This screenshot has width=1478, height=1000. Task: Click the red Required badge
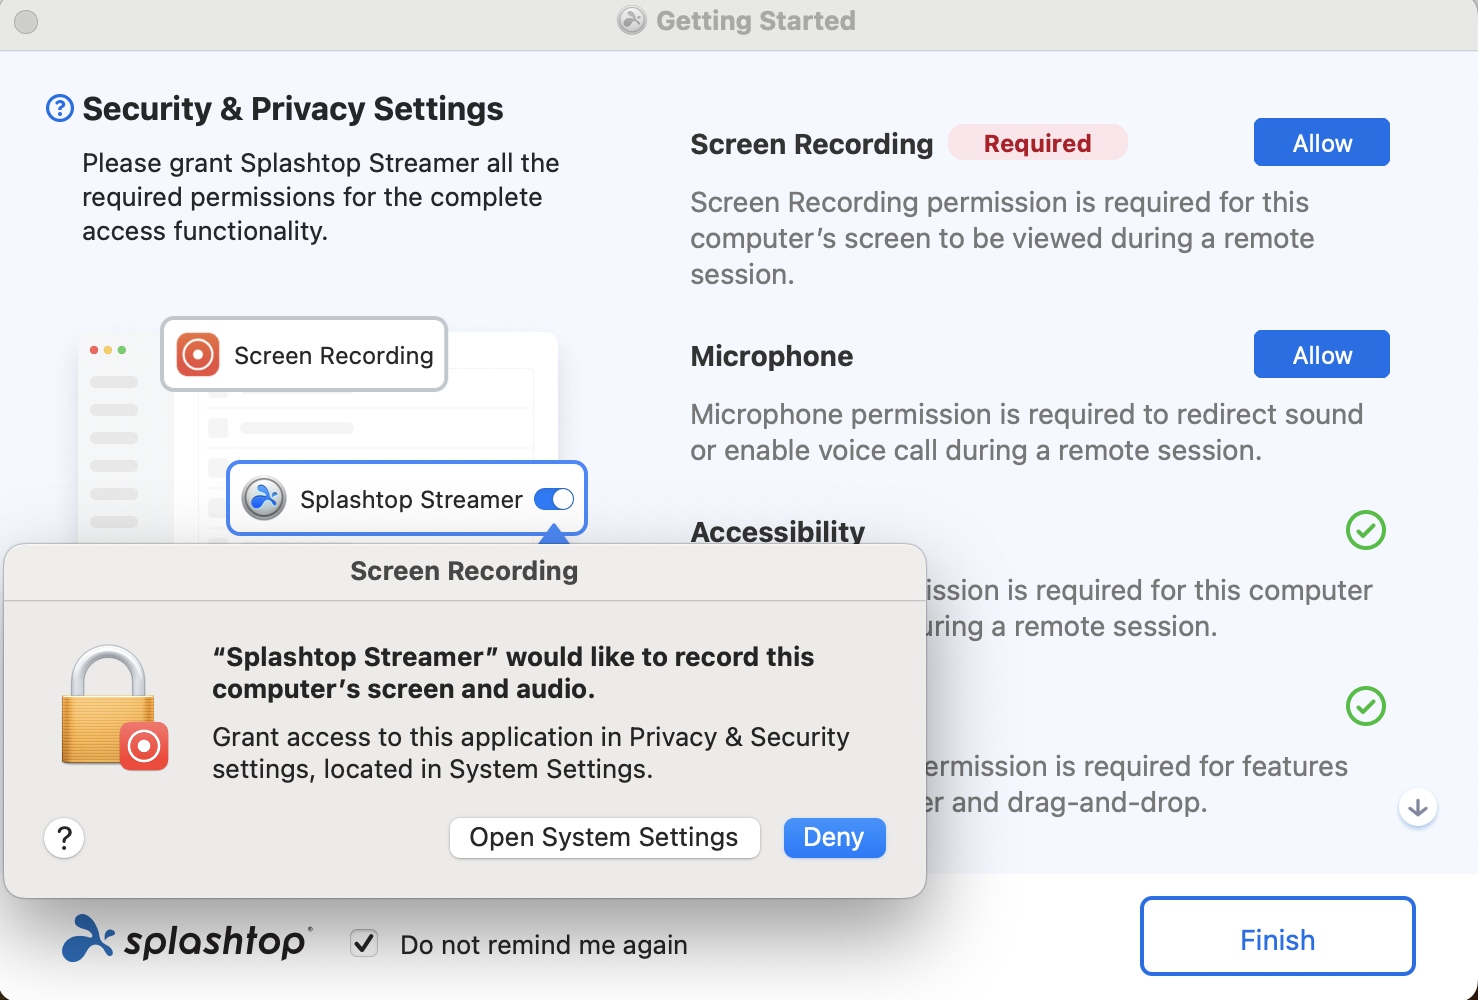tap(1038, 143)
